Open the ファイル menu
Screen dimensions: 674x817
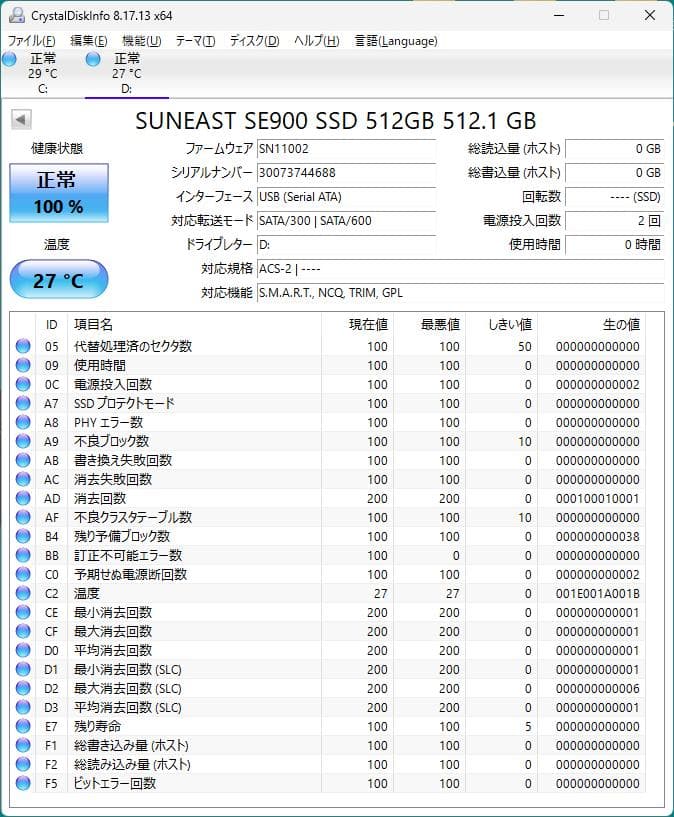(x=27, y=41)
